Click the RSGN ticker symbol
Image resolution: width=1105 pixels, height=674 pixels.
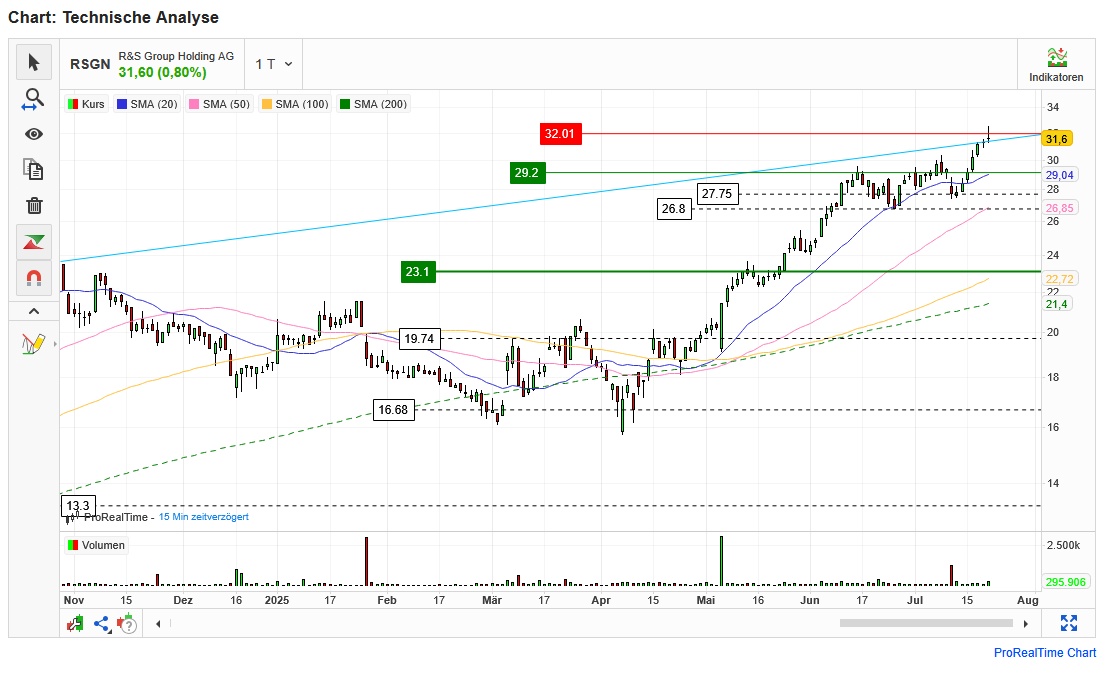coord(90,64)
